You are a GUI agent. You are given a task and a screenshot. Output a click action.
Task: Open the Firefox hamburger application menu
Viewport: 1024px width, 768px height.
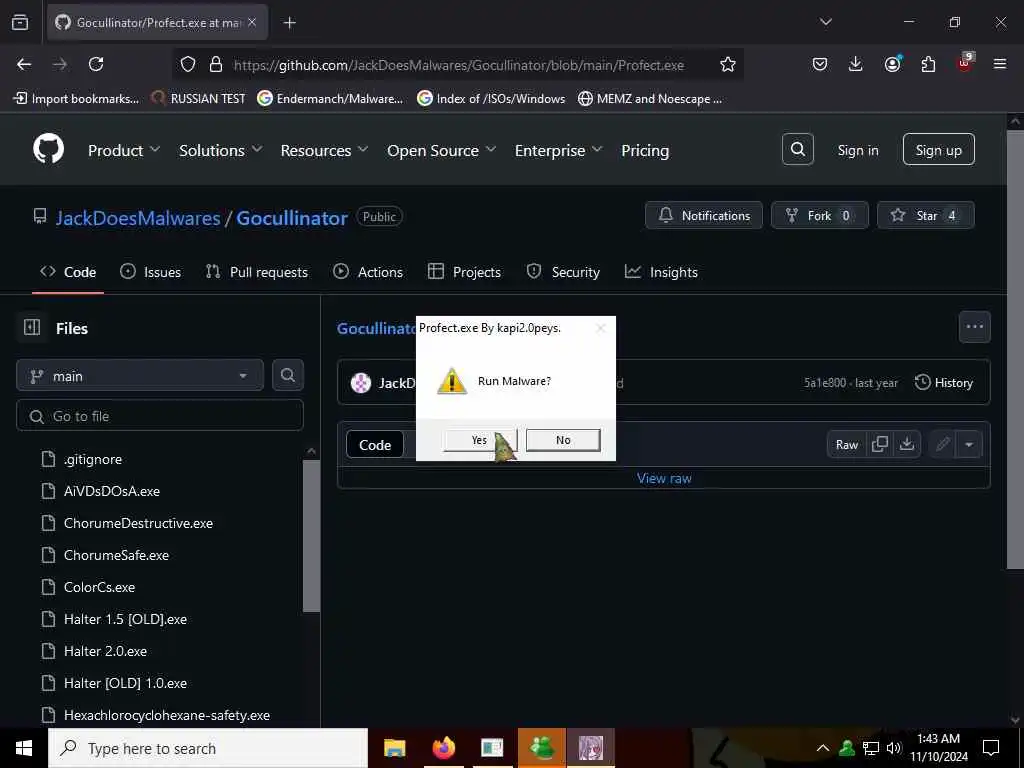(x=1000, y=64)
